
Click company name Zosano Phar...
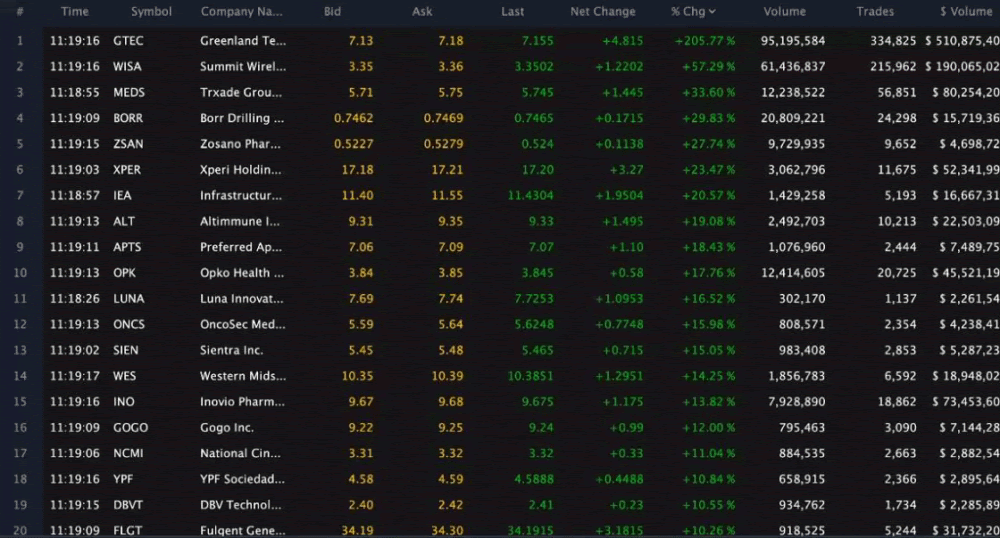pyautogui.click(x=240, y=144)
